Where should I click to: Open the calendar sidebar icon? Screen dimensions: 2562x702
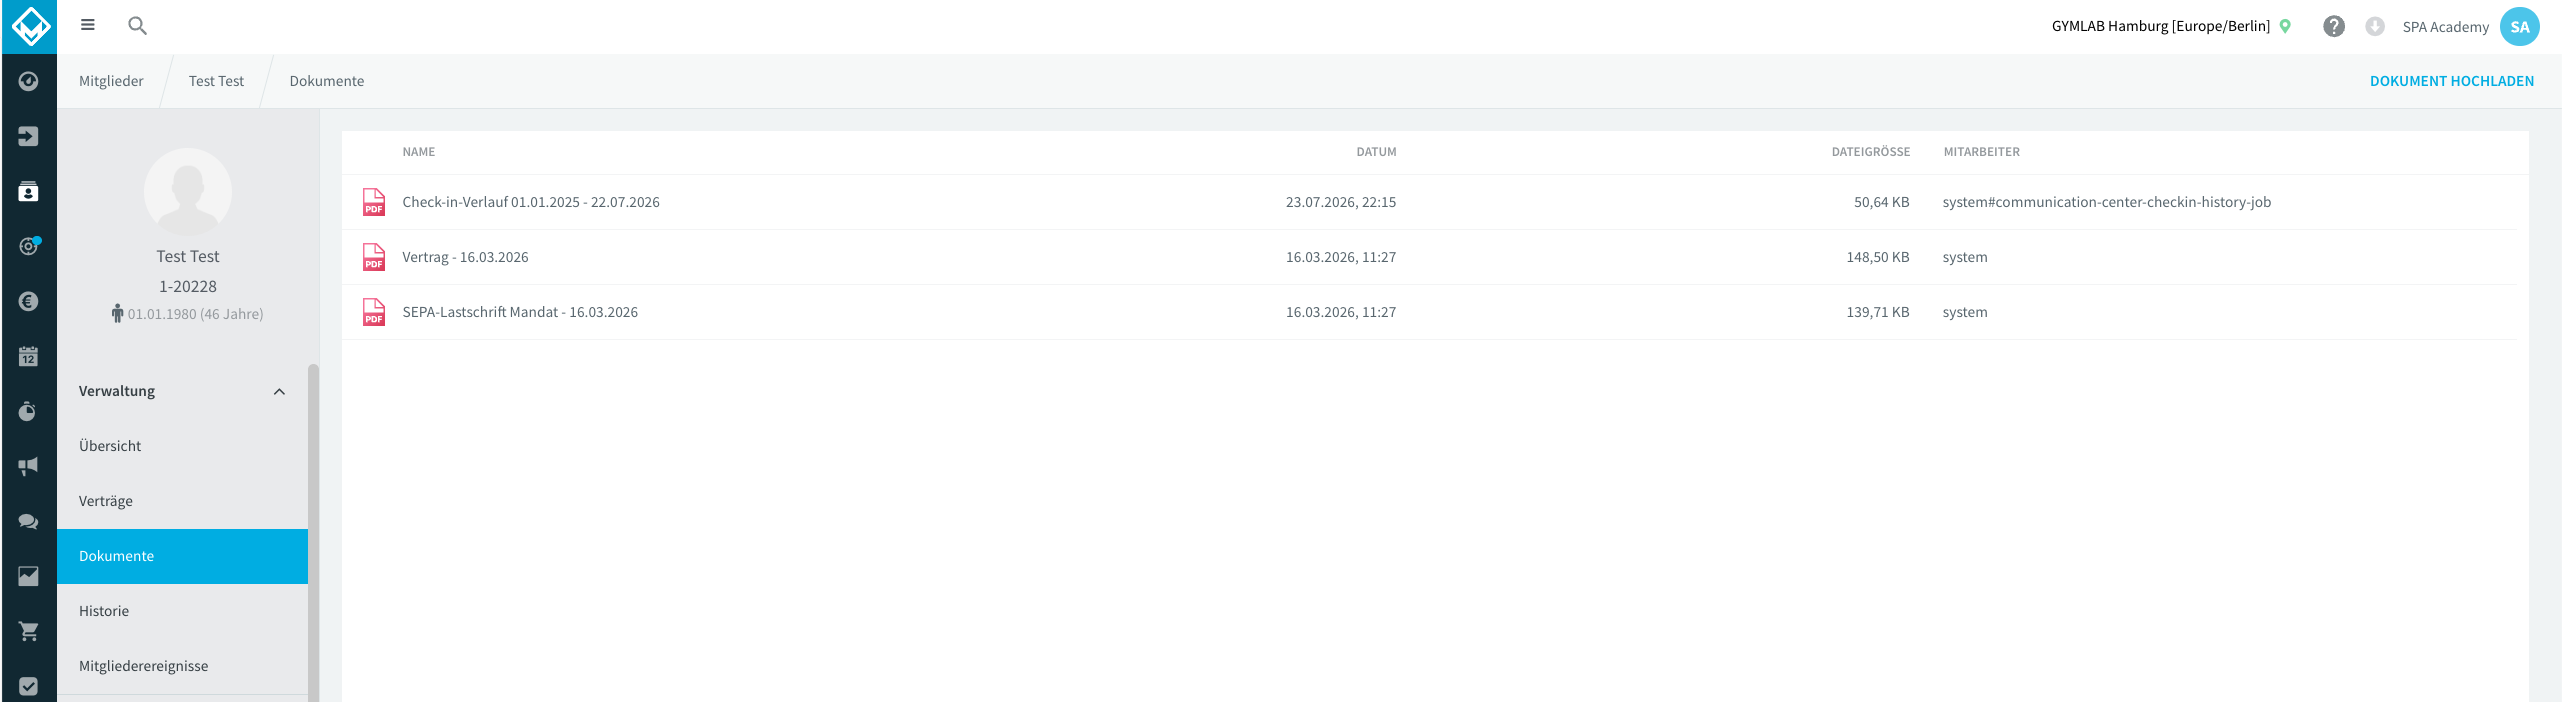(28, 356)
